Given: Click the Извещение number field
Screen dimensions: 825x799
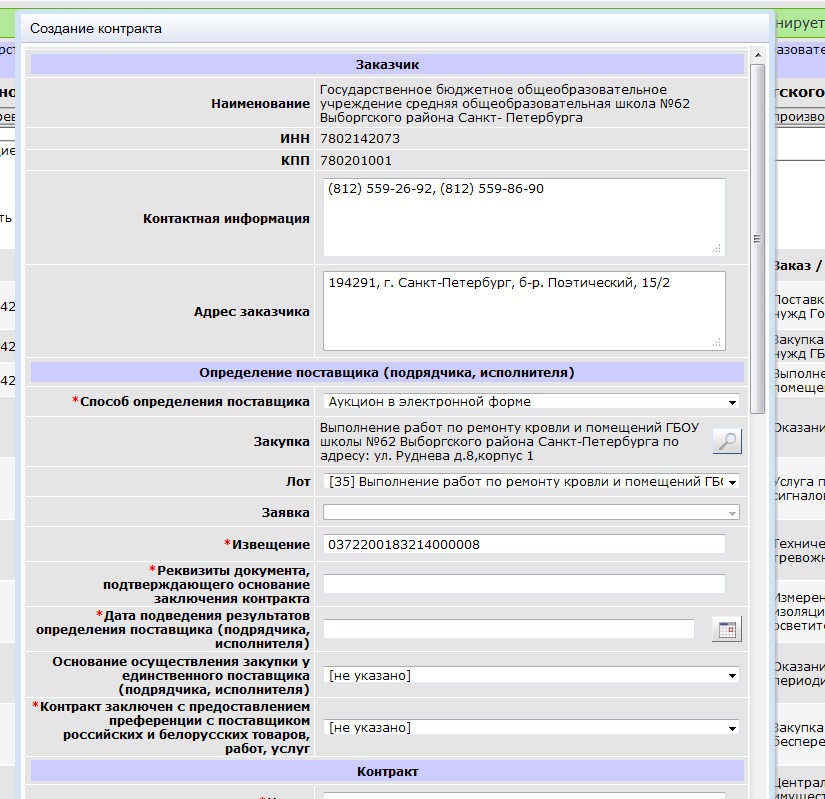Looking at the screenshot, I should pyautogui.click(x=524, y=544).
